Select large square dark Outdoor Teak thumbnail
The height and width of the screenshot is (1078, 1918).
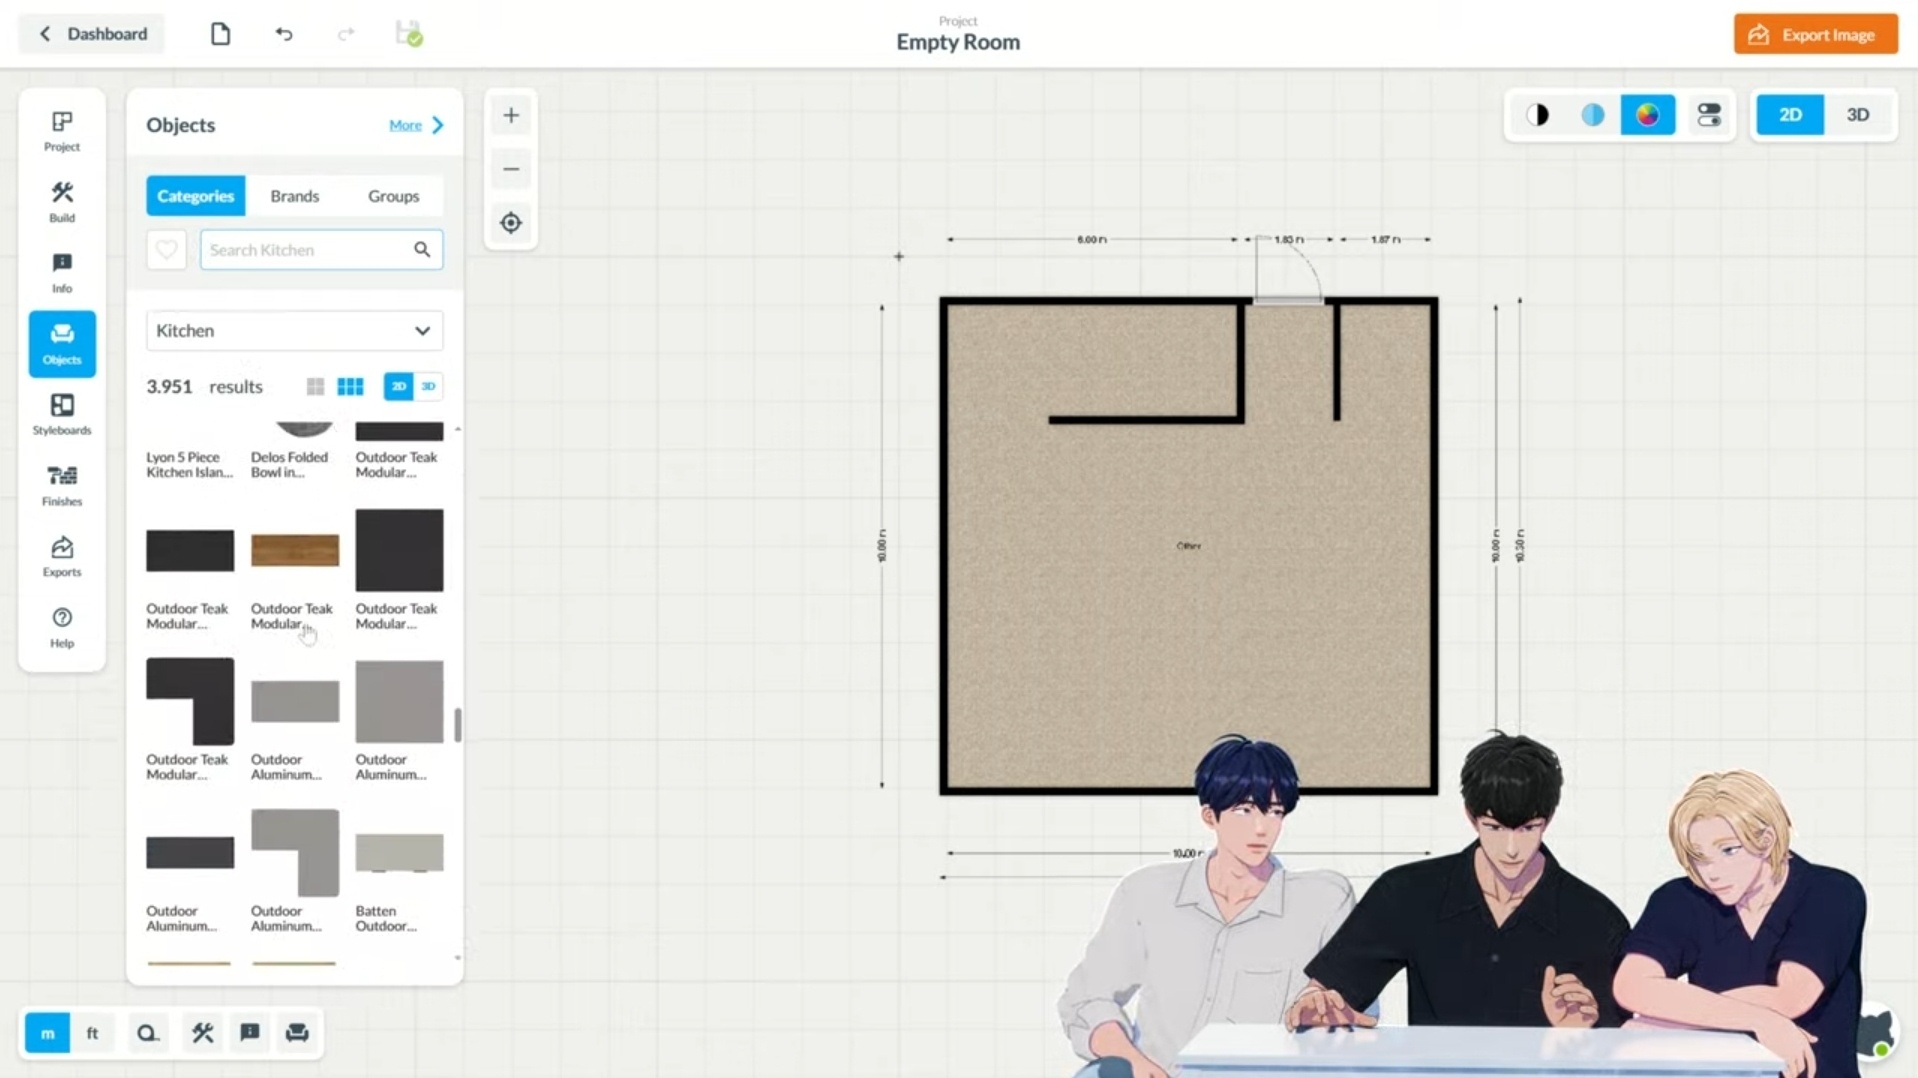tap(399, 550)
